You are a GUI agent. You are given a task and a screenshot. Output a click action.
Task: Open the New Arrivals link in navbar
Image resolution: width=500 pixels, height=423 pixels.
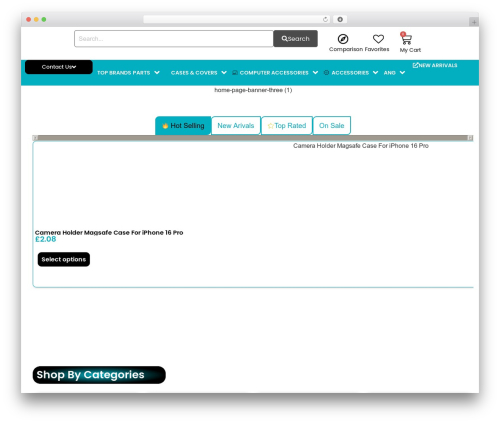coord(435,65)
